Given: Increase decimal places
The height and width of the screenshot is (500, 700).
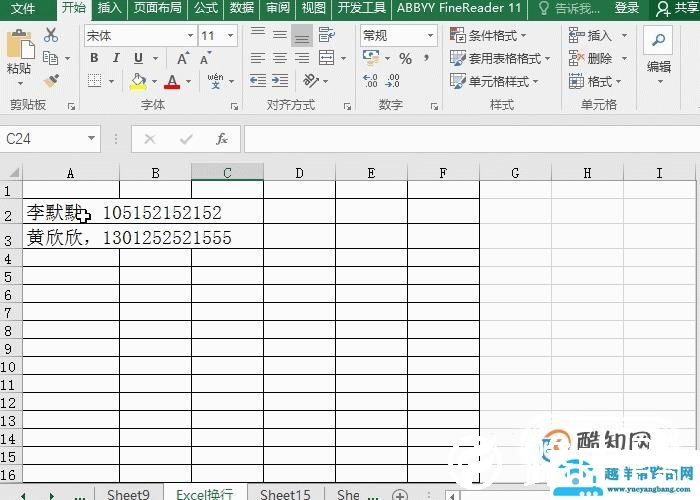Looking at the screenshot, I should pyautogui.click(x=371, y=81).
